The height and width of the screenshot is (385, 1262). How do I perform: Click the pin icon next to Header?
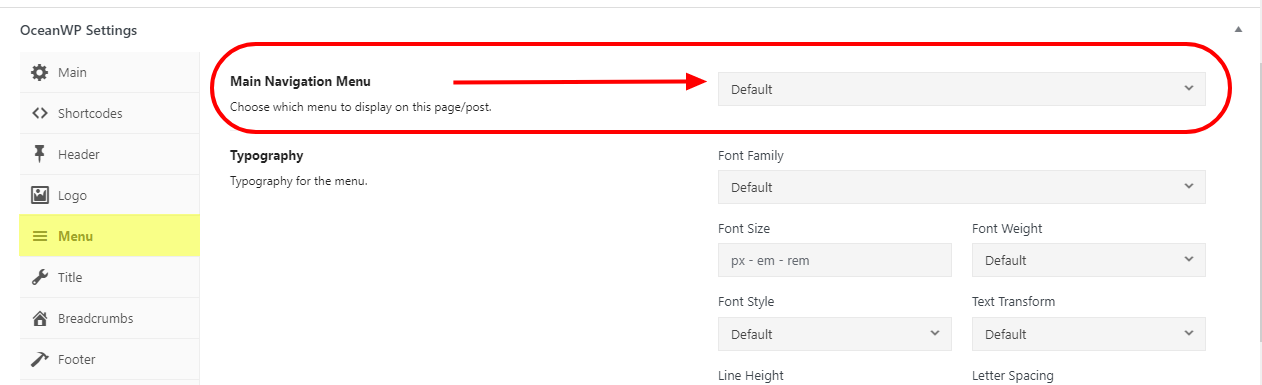click(x=40, y=155)
